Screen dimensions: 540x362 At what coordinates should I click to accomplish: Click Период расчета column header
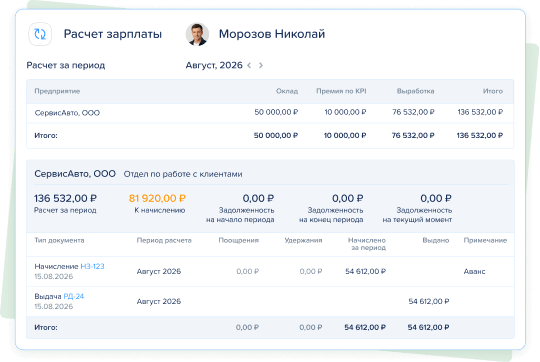[x=164, y=240]
